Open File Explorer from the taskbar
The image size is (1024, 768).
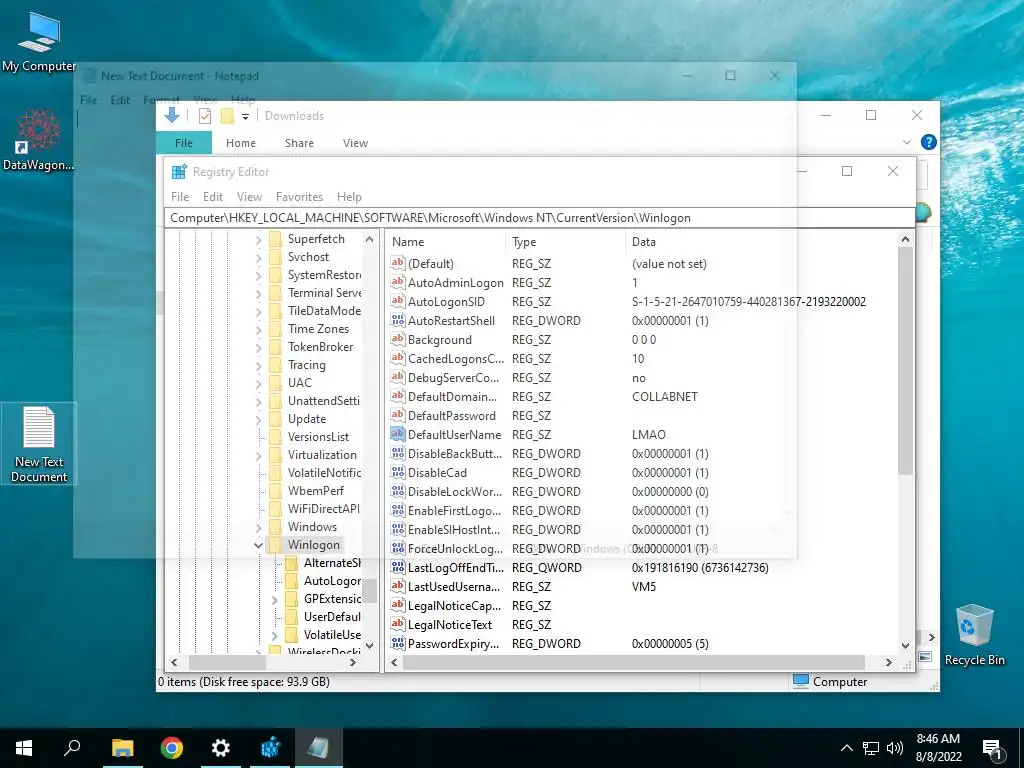(x=122, y=748)
